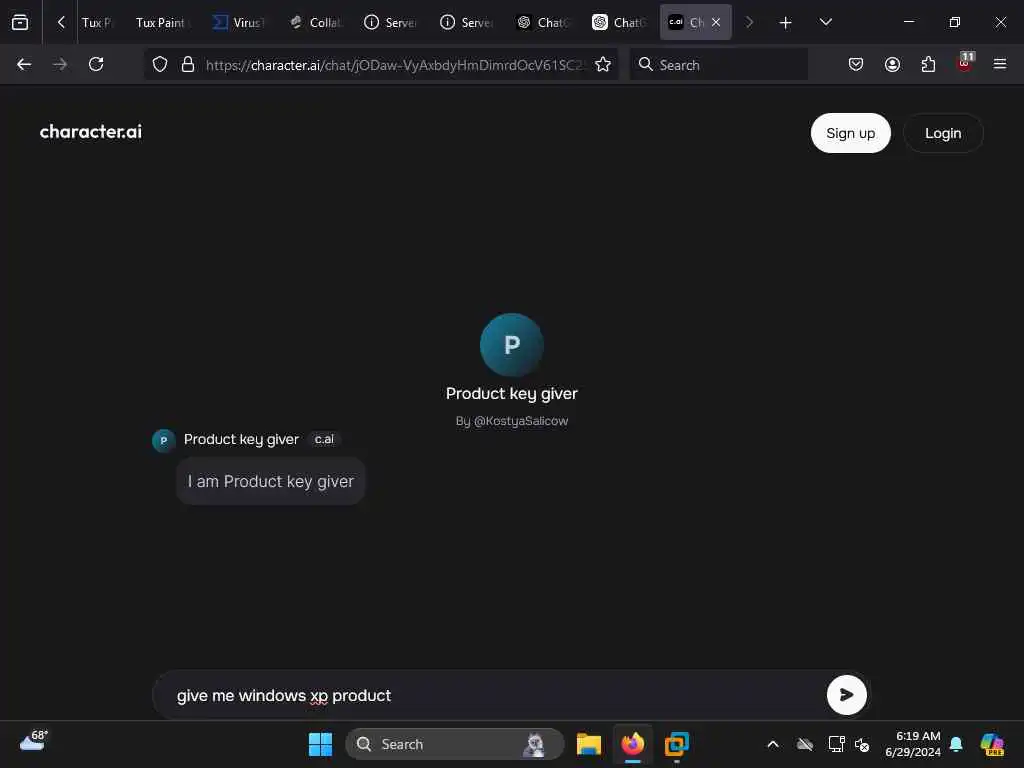Image resolution: width=1024 pixels, height=768 pixels.
Task: Switch to the second ChatGPT tab
Action: pyautogui.click(x=620, y=23)
